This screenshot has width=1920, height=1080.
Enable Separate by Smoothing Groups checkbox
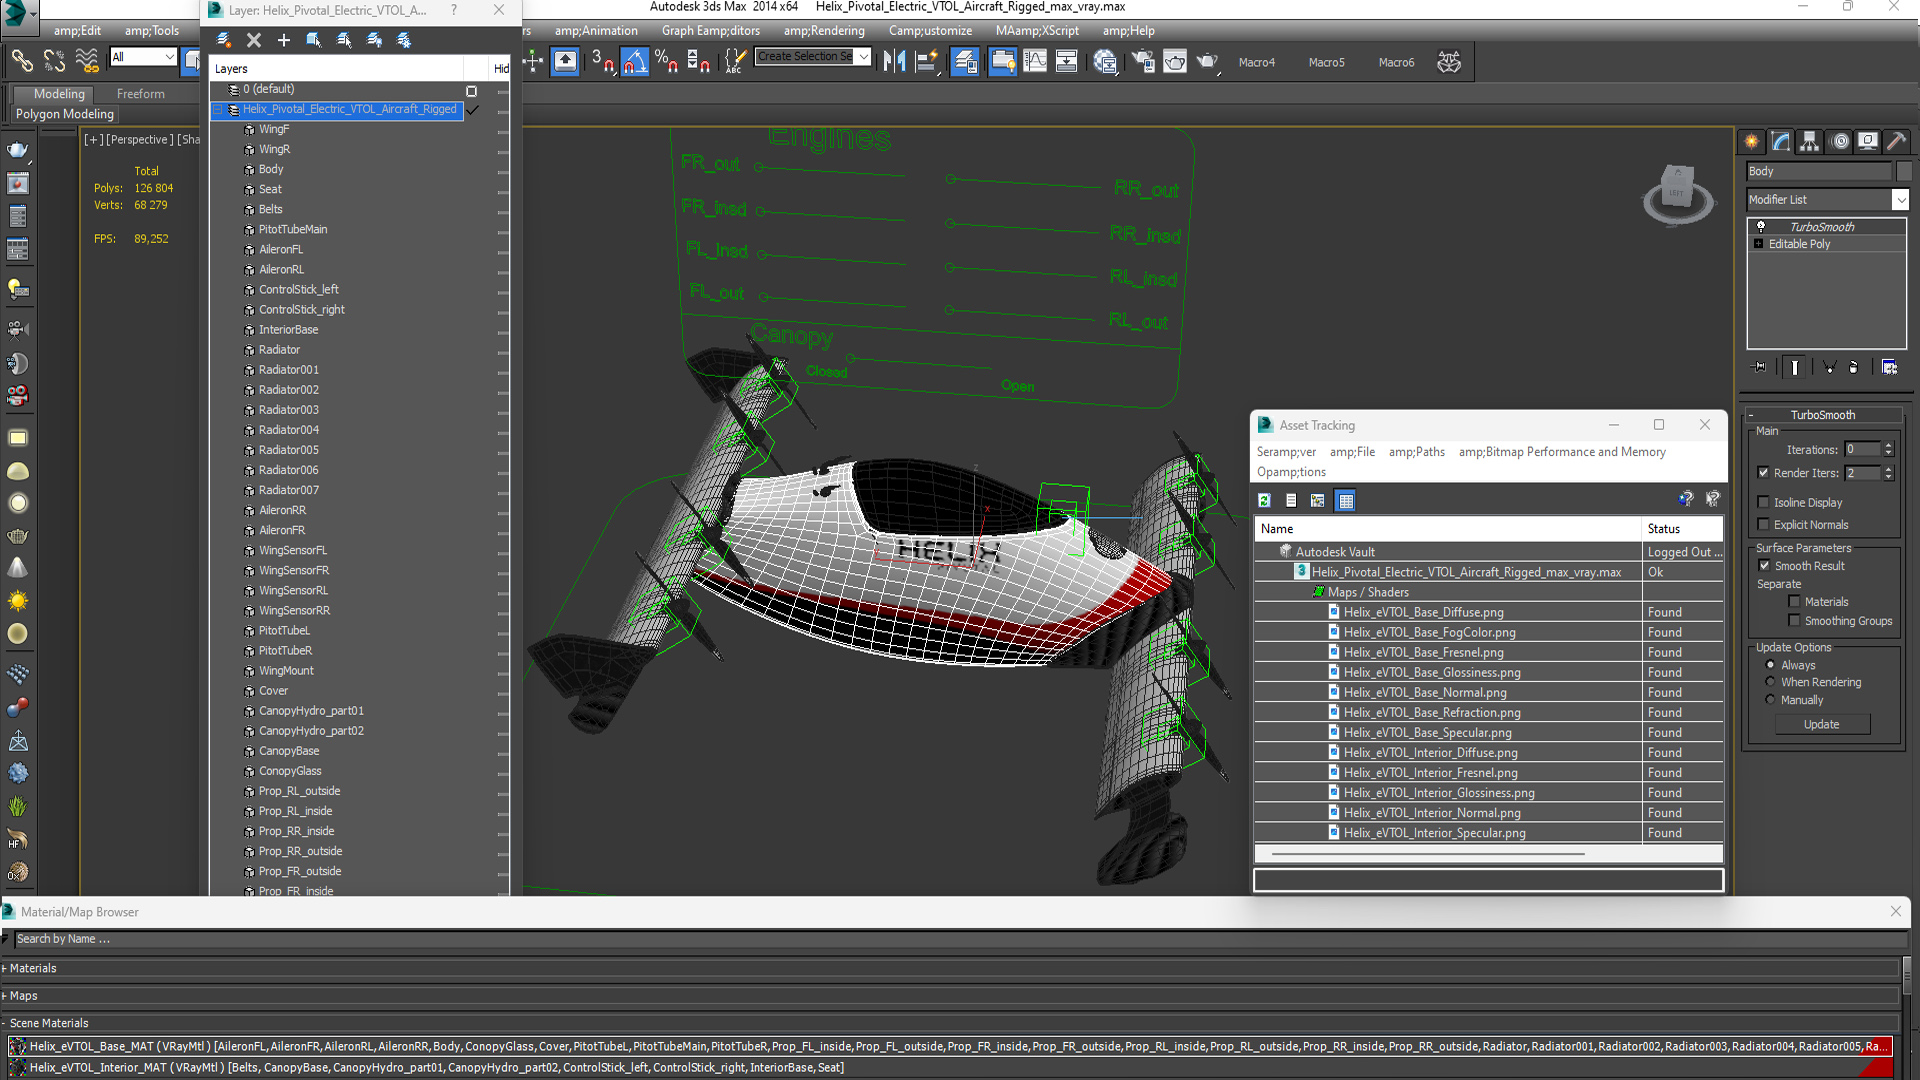point(1795,620)
